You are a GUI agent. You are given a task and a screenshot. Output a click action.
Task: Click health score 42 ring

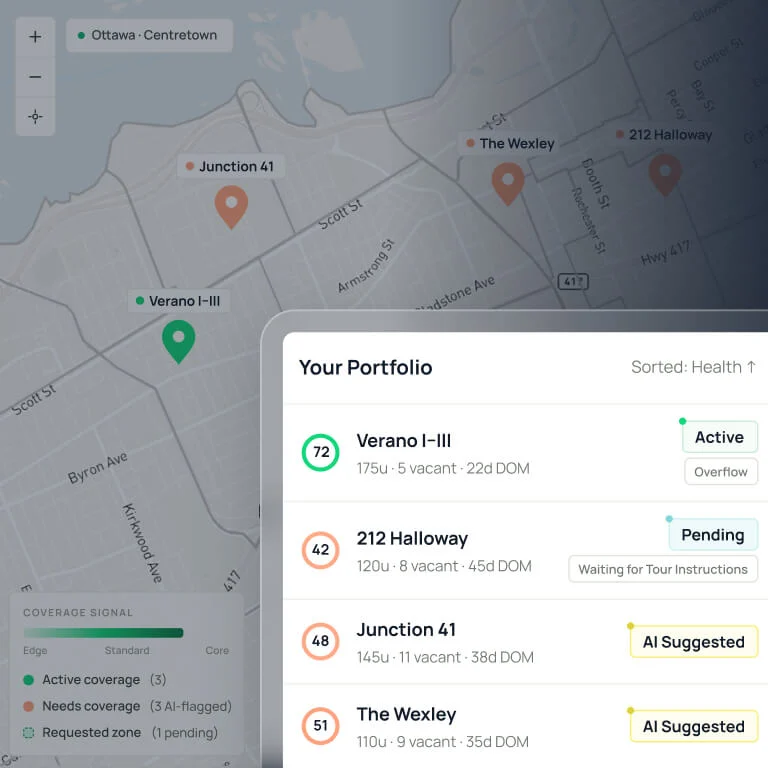point(321,550)
